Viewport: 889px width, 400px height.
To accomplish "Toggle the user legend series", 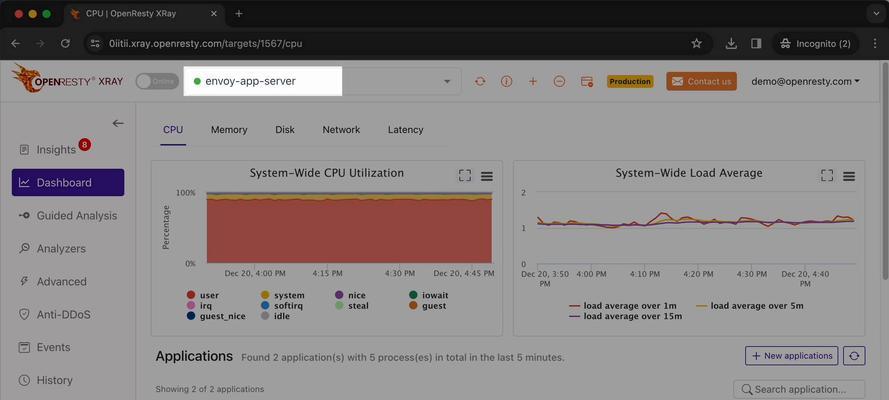I will [202, 295].
